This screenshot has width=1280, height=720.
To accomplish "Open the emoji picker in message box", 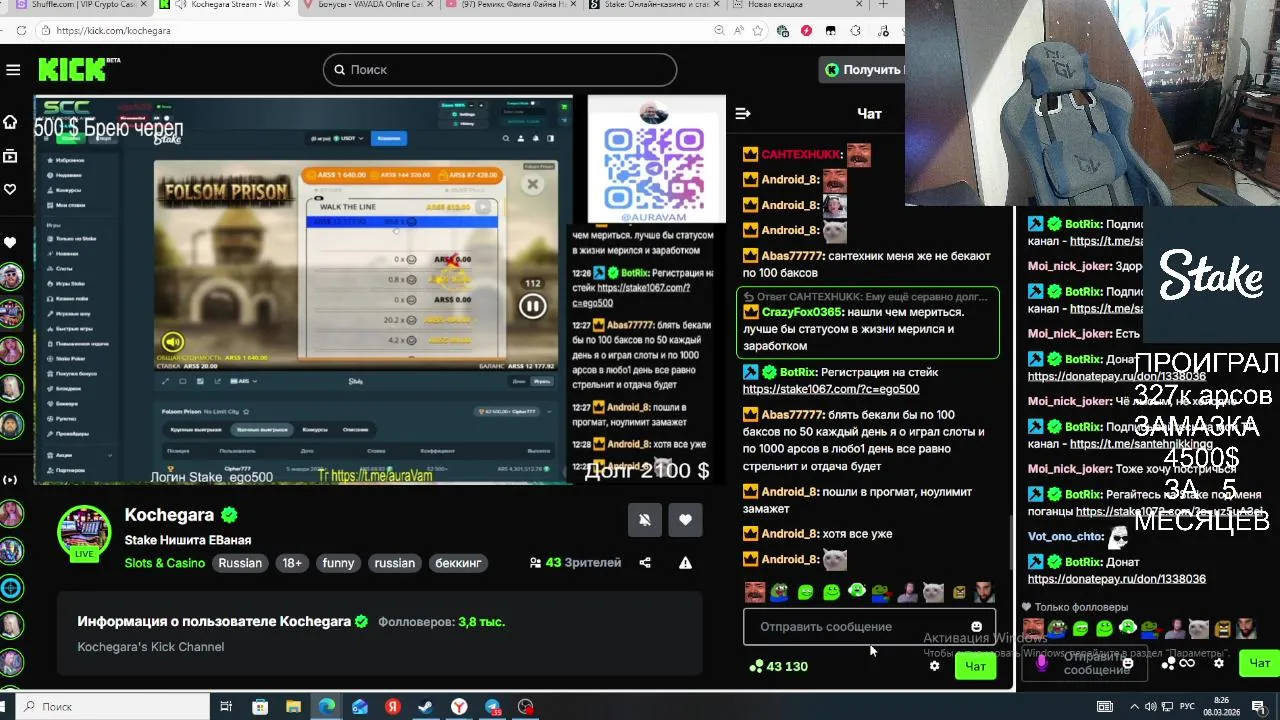I will pos(977,627).
